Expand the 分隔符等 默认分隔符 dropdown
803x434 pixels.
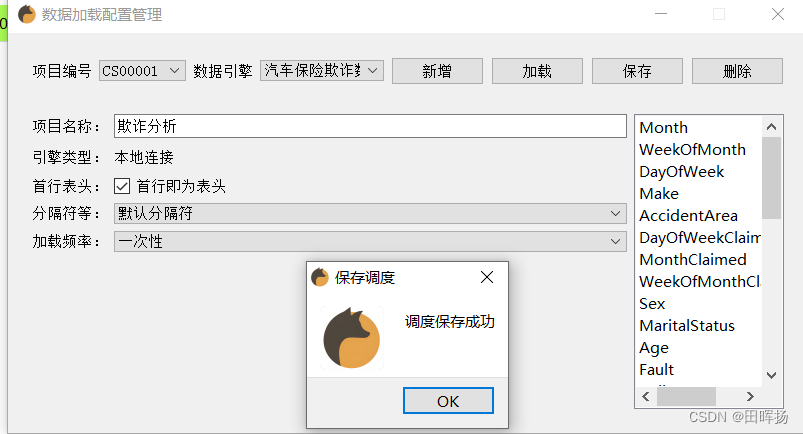(x=370, y=213)
